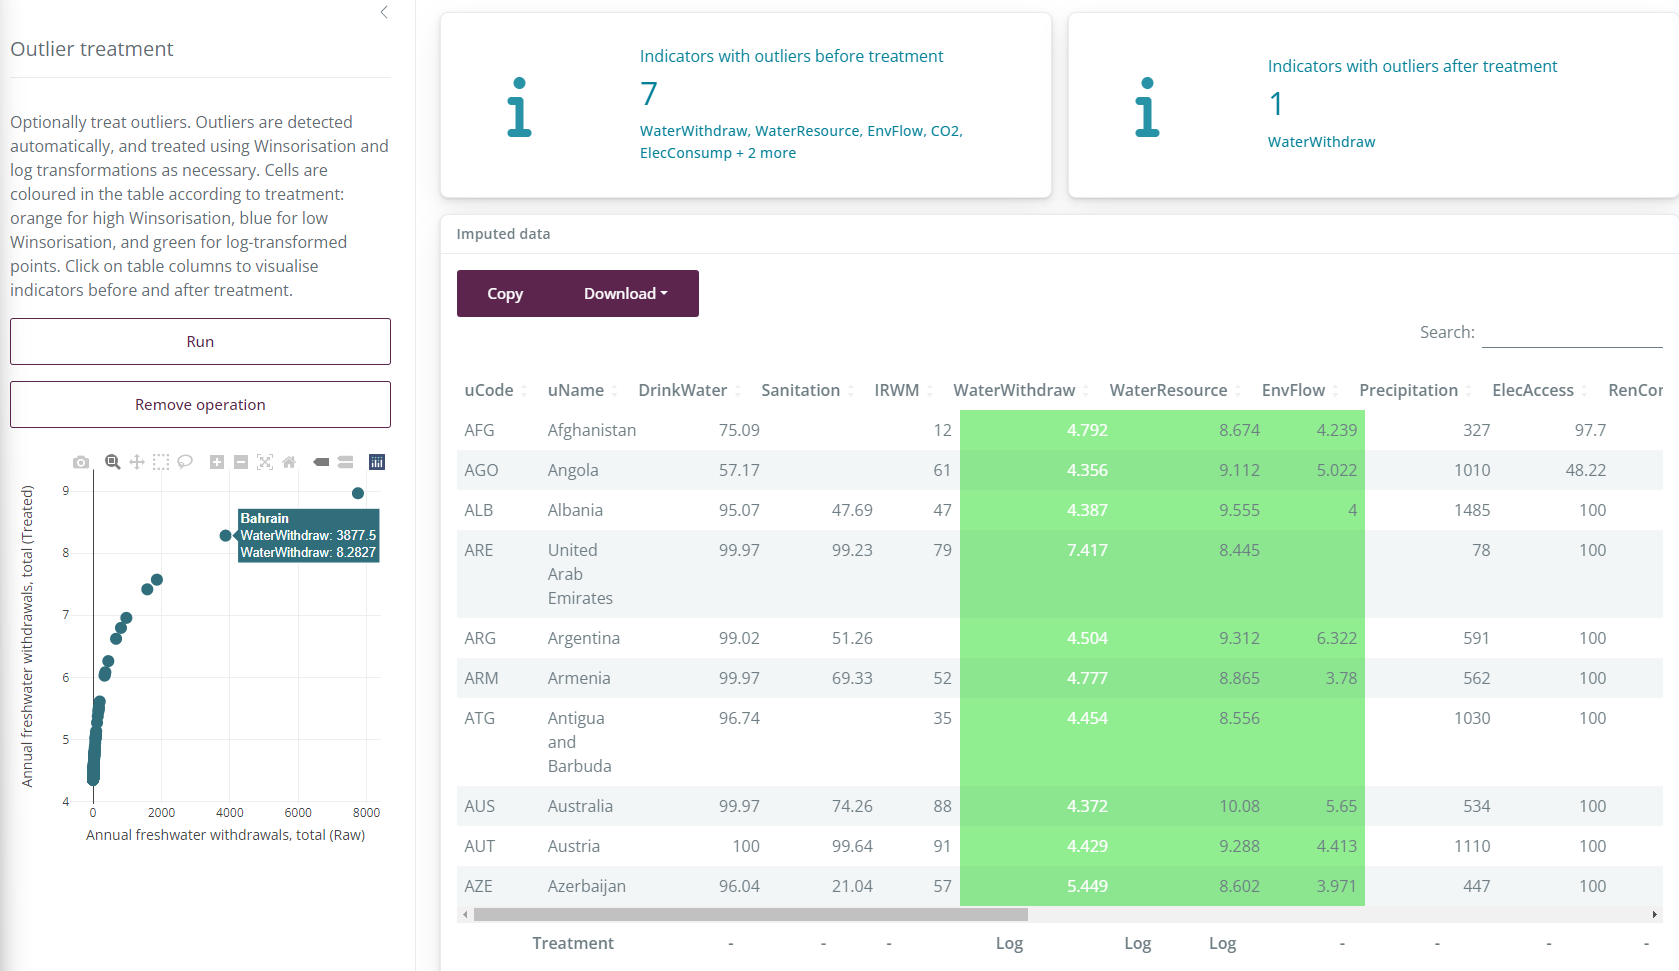
Task: Click Angola row code AGO
Action: pyautogui.click(x=481, y=470)
